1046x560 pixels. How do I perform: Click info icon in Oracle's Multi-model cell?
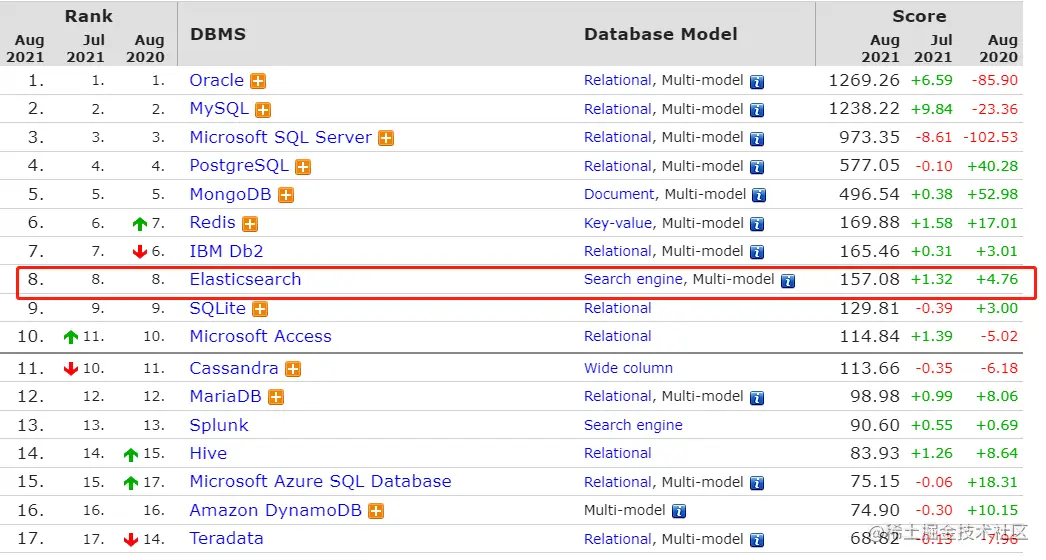[757, 82]
